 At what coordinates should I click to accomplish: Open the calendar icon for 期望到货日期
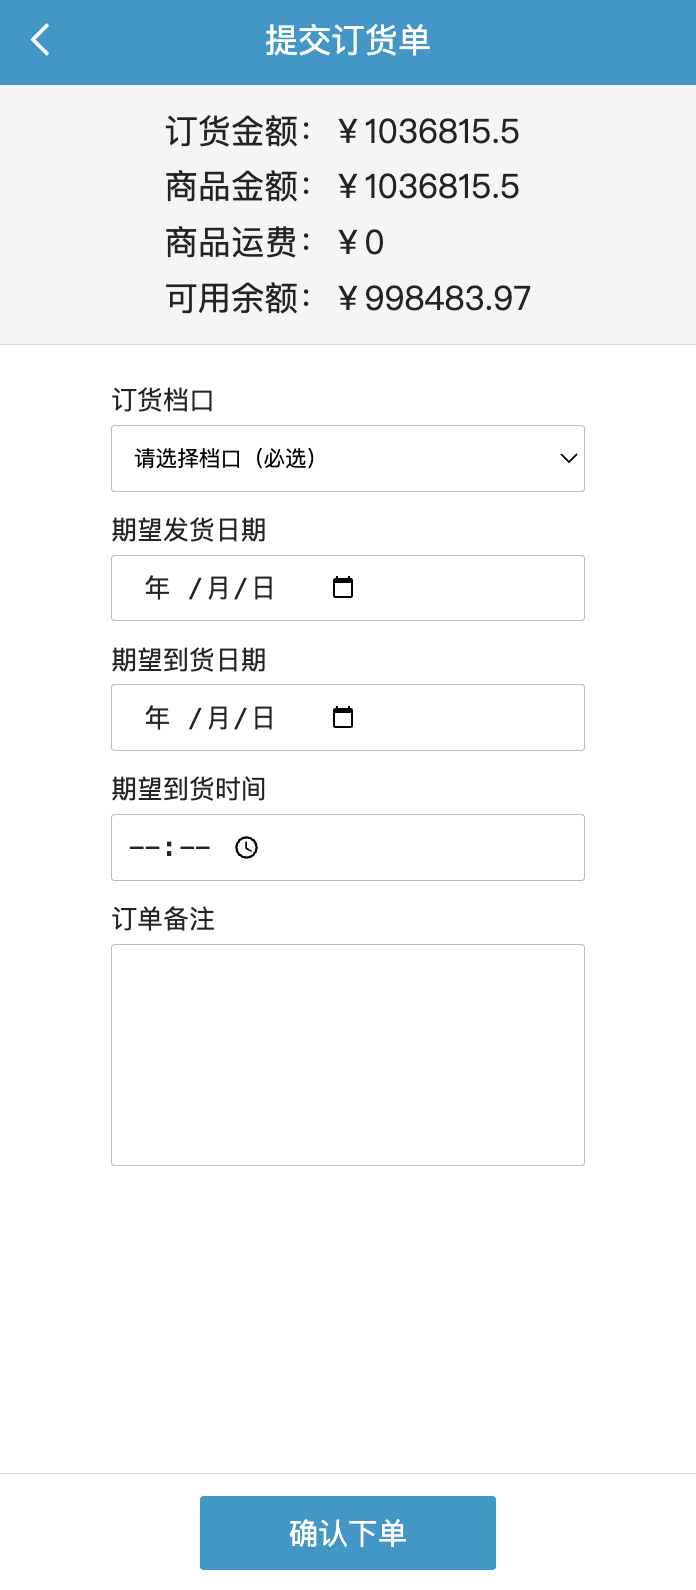point(343,717)
